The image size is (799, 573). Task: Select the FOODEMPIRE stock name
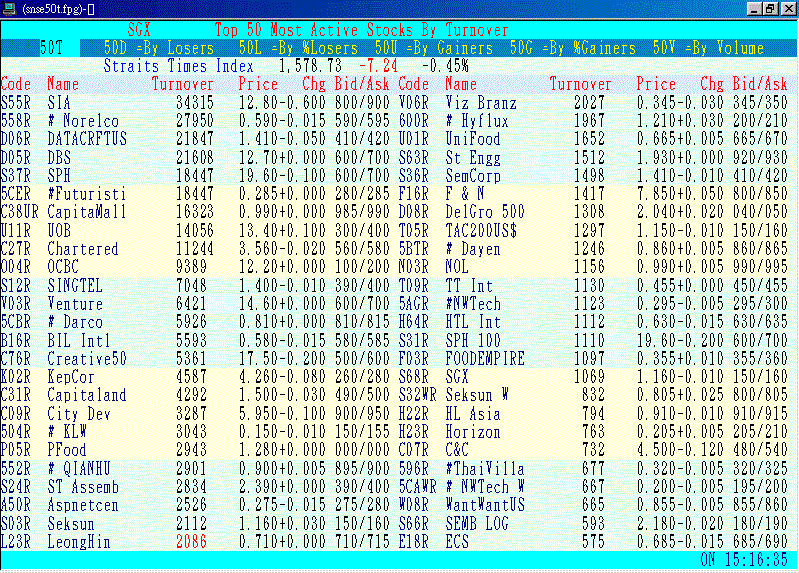[x=485, y=358]
